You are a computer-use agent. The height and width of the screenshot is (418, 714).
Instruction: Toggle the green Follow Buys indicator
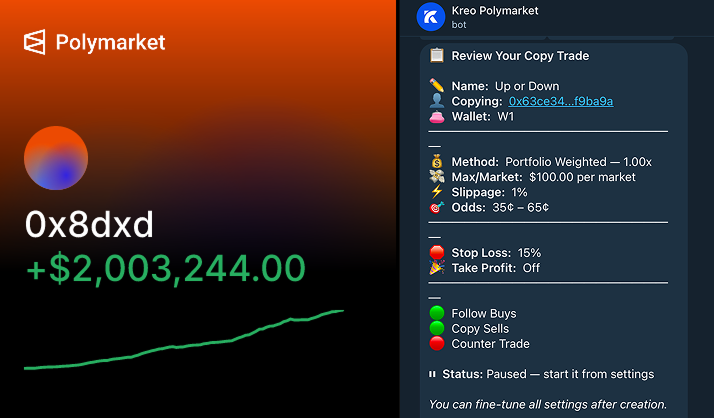point(437,313)
